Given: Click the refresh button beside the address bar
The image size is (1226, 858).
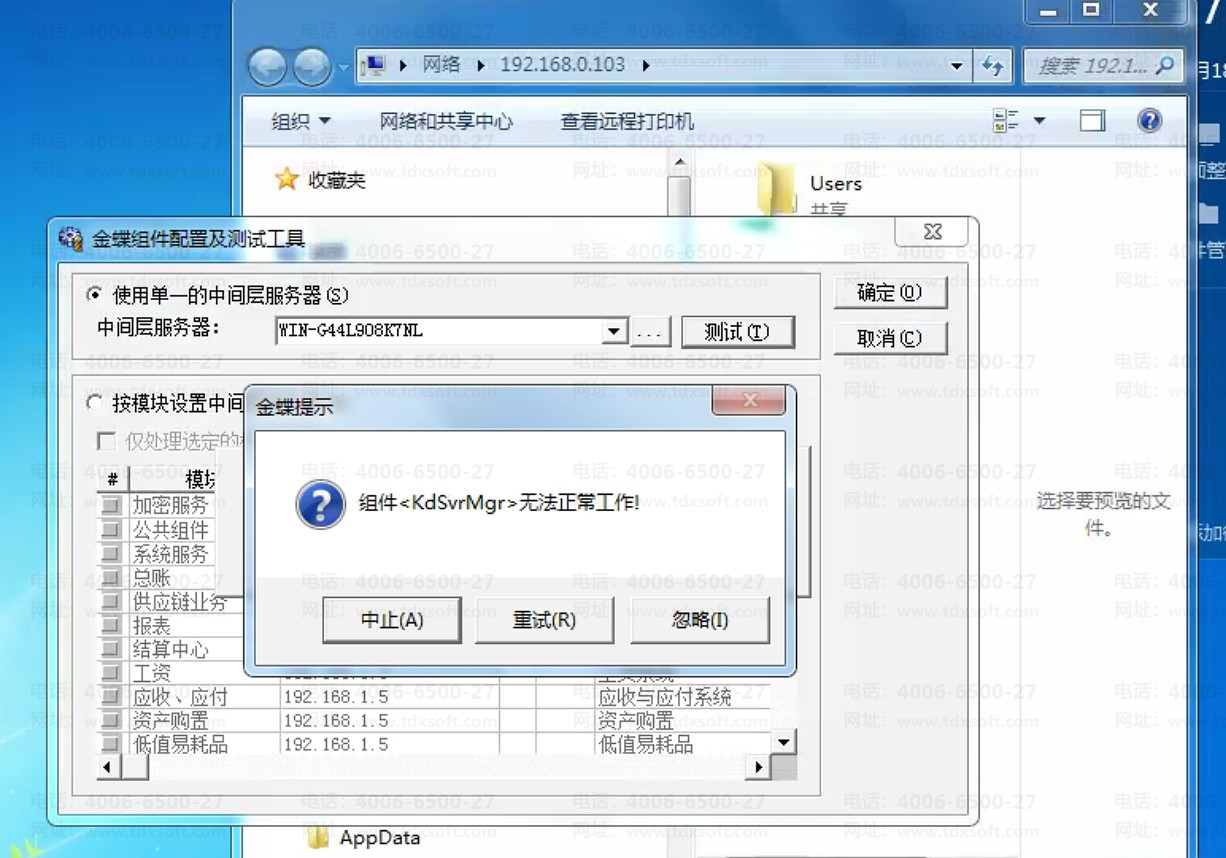Looking at the screenshot, I should pyautogui.click(x=992, y=66).
